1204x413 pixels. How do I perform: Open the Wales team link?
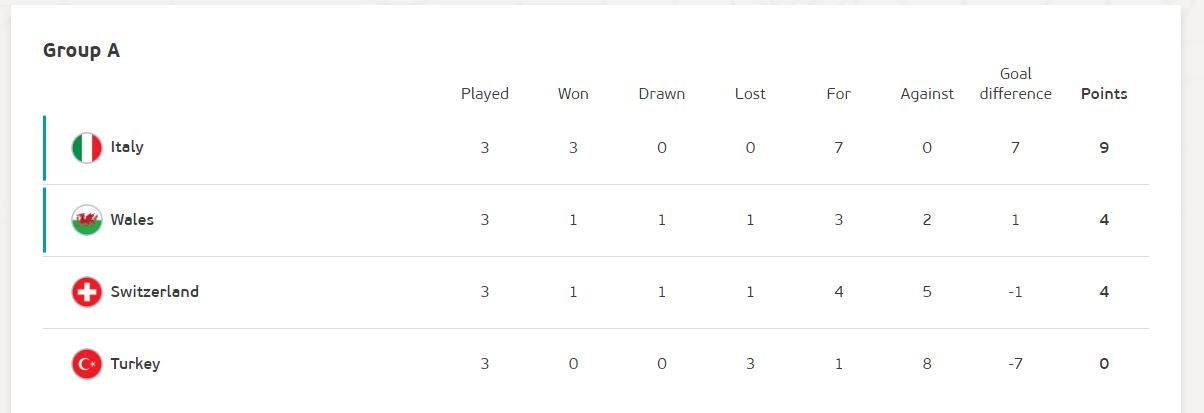(132, 219)
